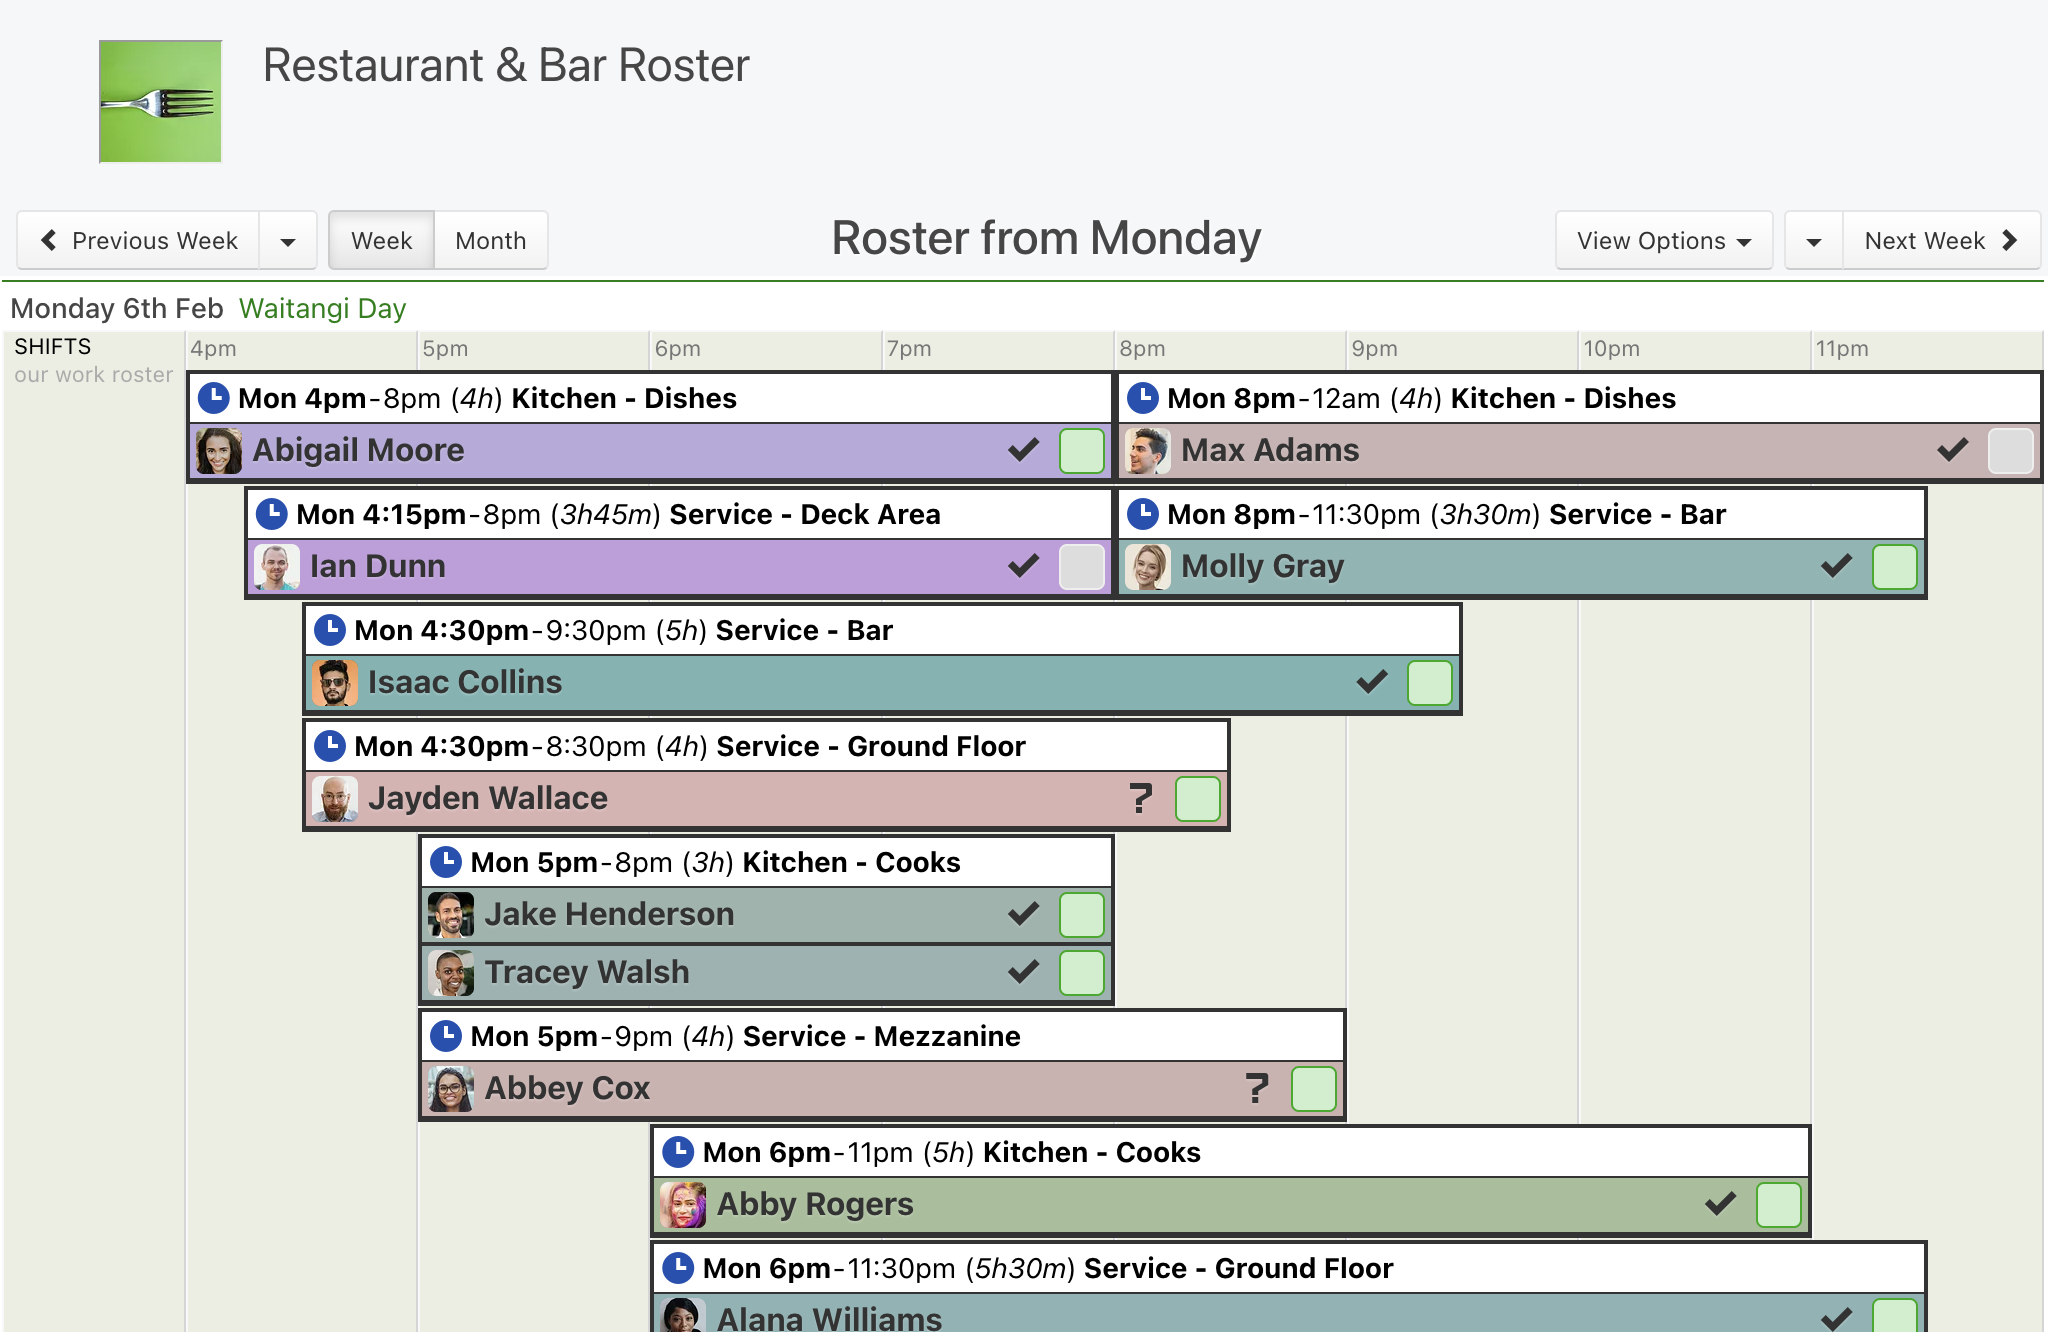Click the clock icon on Service Deck Area shift
2048x1332 pixels.
272,514
